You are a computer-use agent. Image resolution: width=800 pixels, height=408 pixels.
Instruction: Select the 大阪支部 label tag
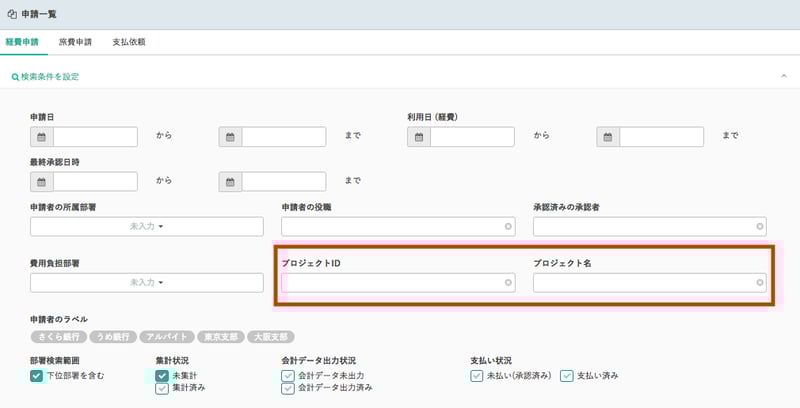[x=271, y=337]
